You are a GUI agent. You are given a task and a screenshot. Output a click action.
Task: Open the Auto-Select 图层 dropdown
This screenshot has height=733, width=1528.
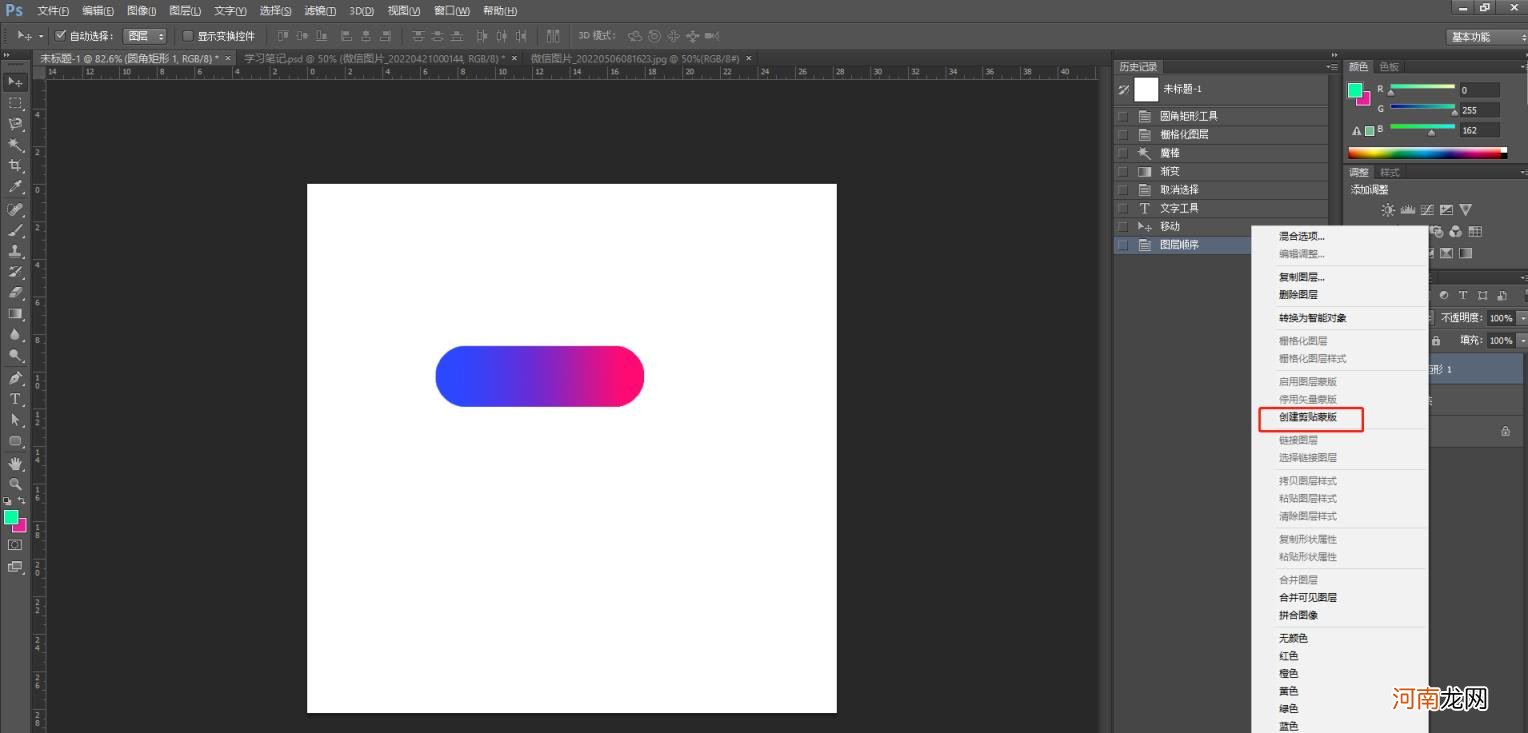tap(145, 36)
